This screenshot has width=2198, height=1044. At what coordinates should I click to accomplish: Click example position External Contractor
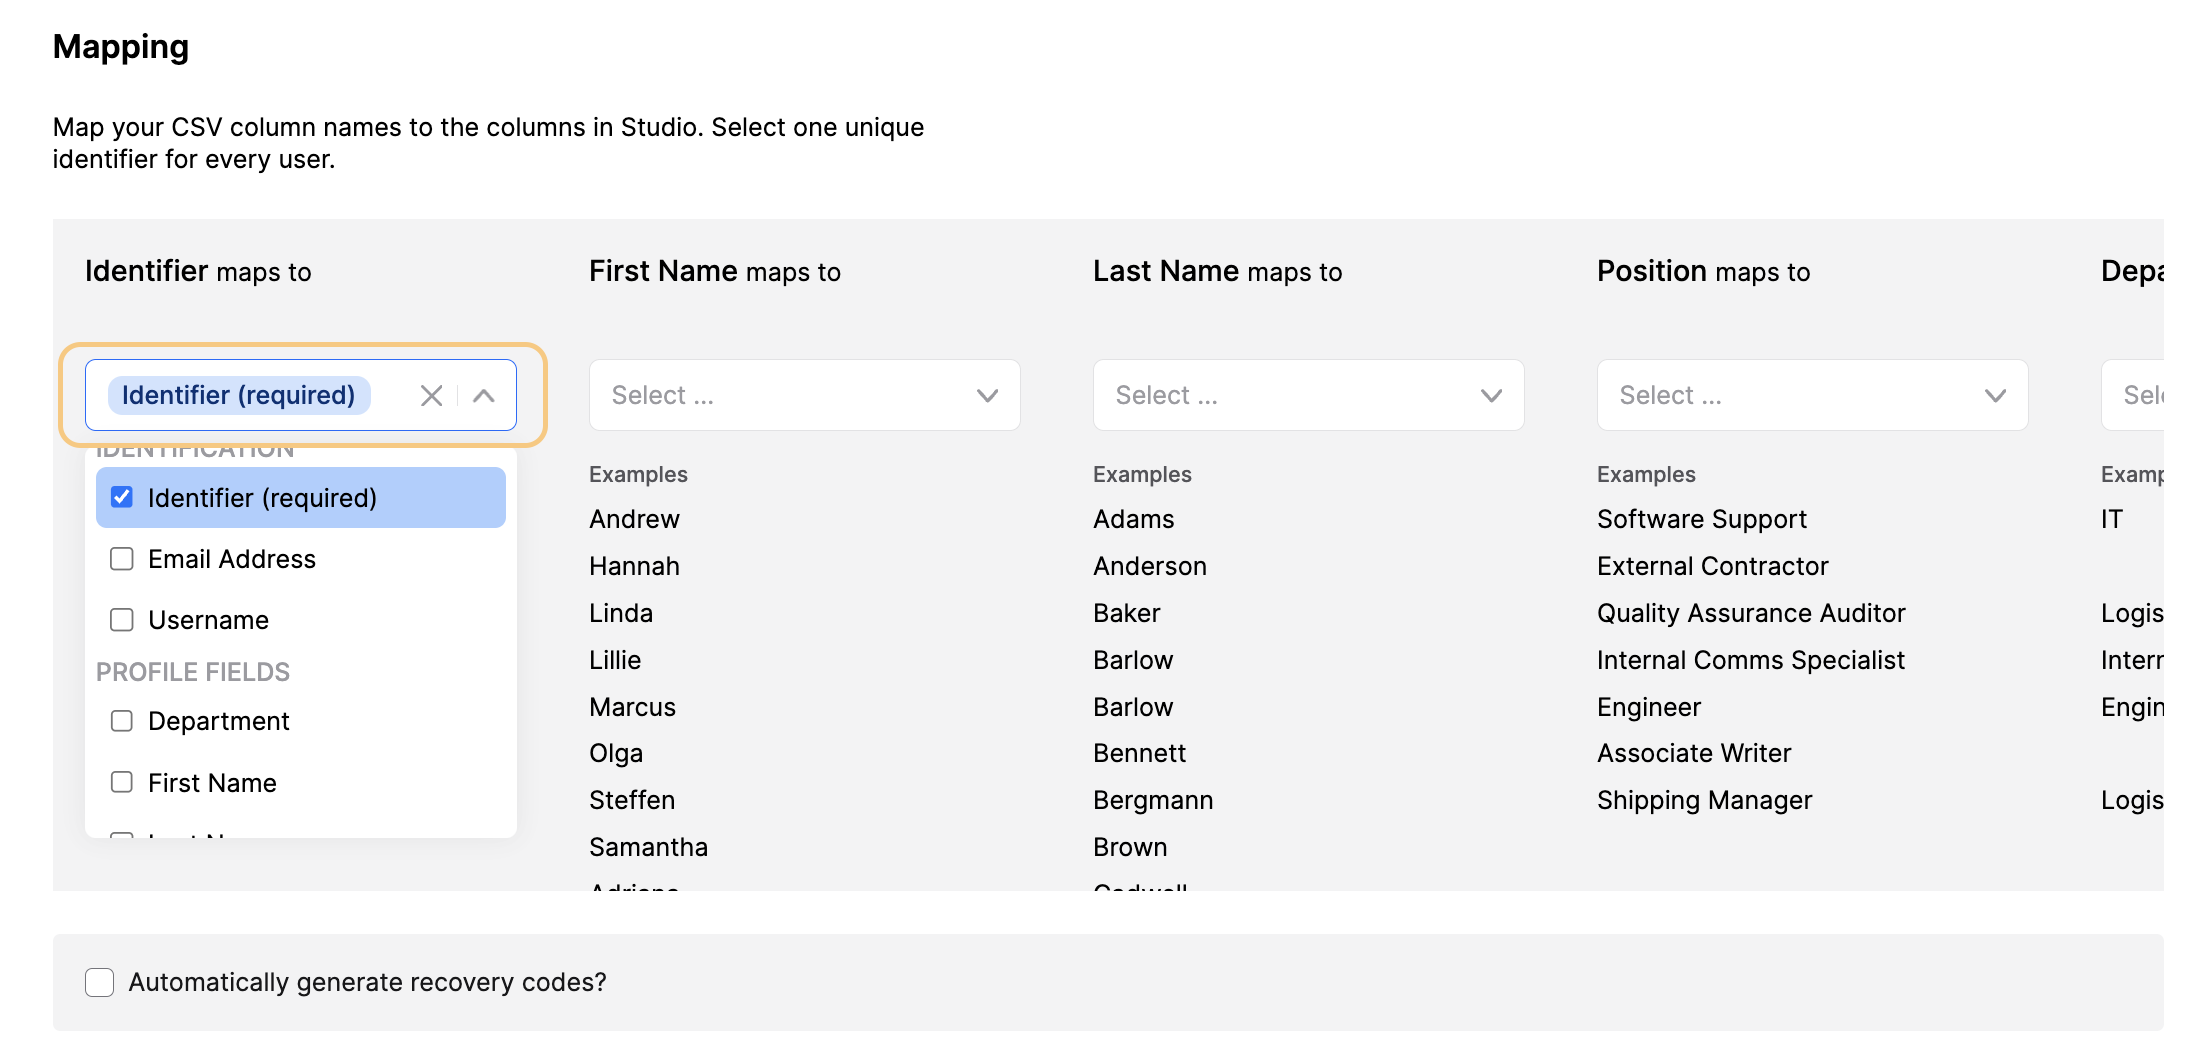(x=1713, y=566)
